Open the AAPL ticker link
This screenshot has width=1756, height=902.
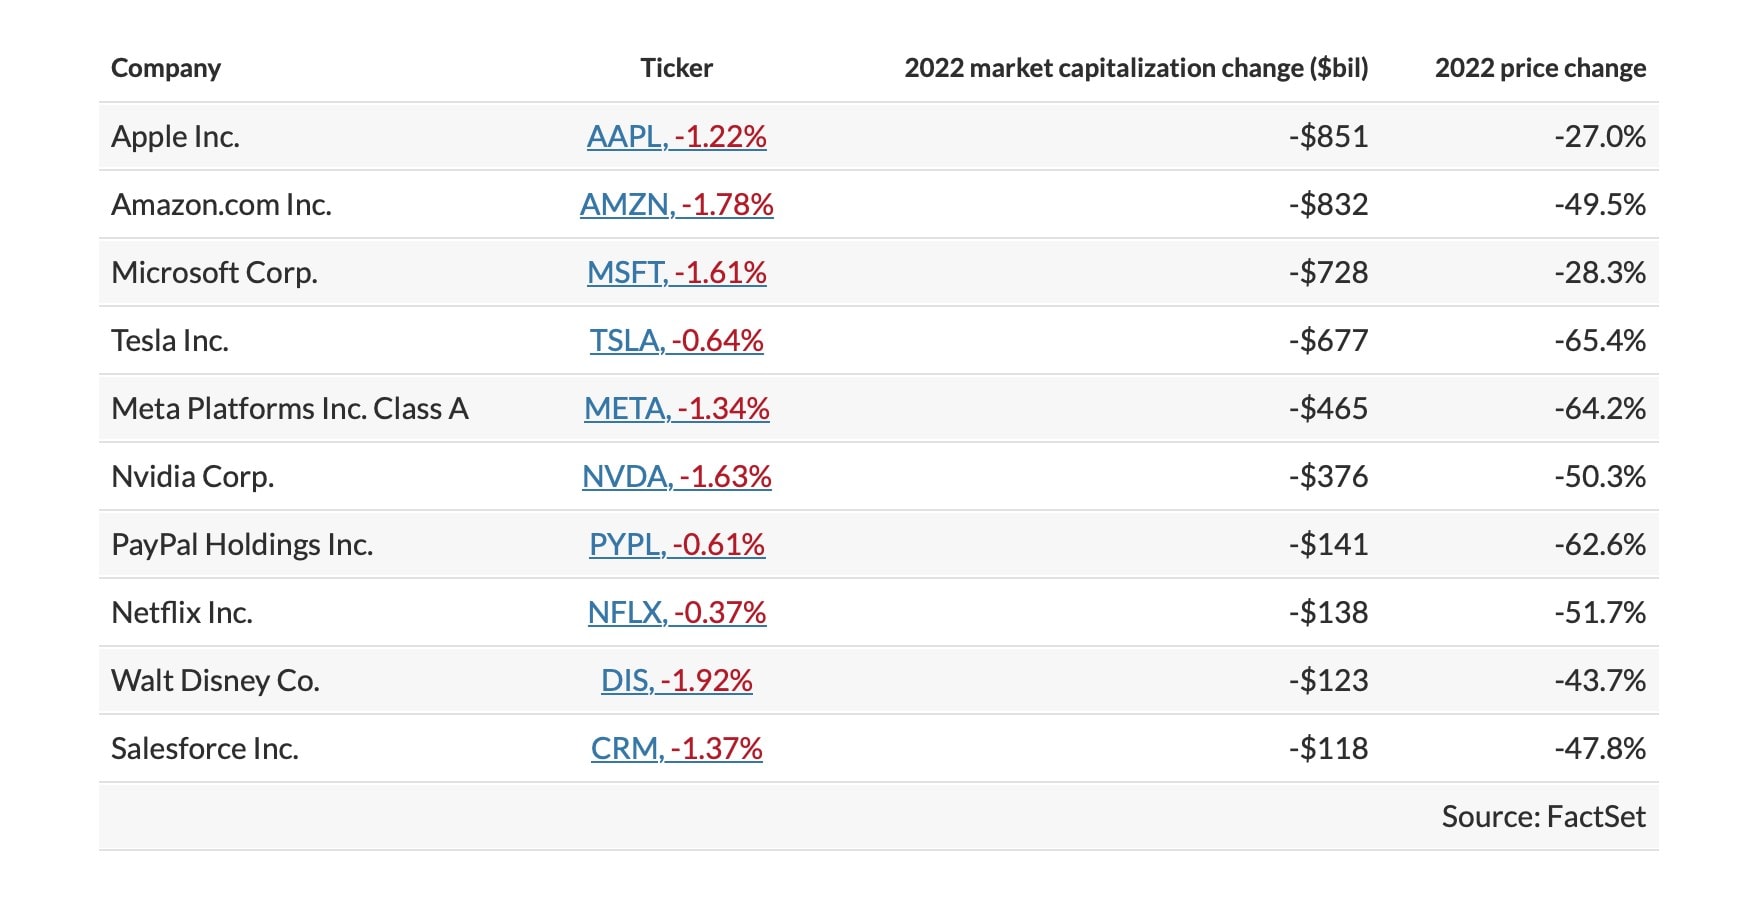pyautogui.click(x=676, y=136)
